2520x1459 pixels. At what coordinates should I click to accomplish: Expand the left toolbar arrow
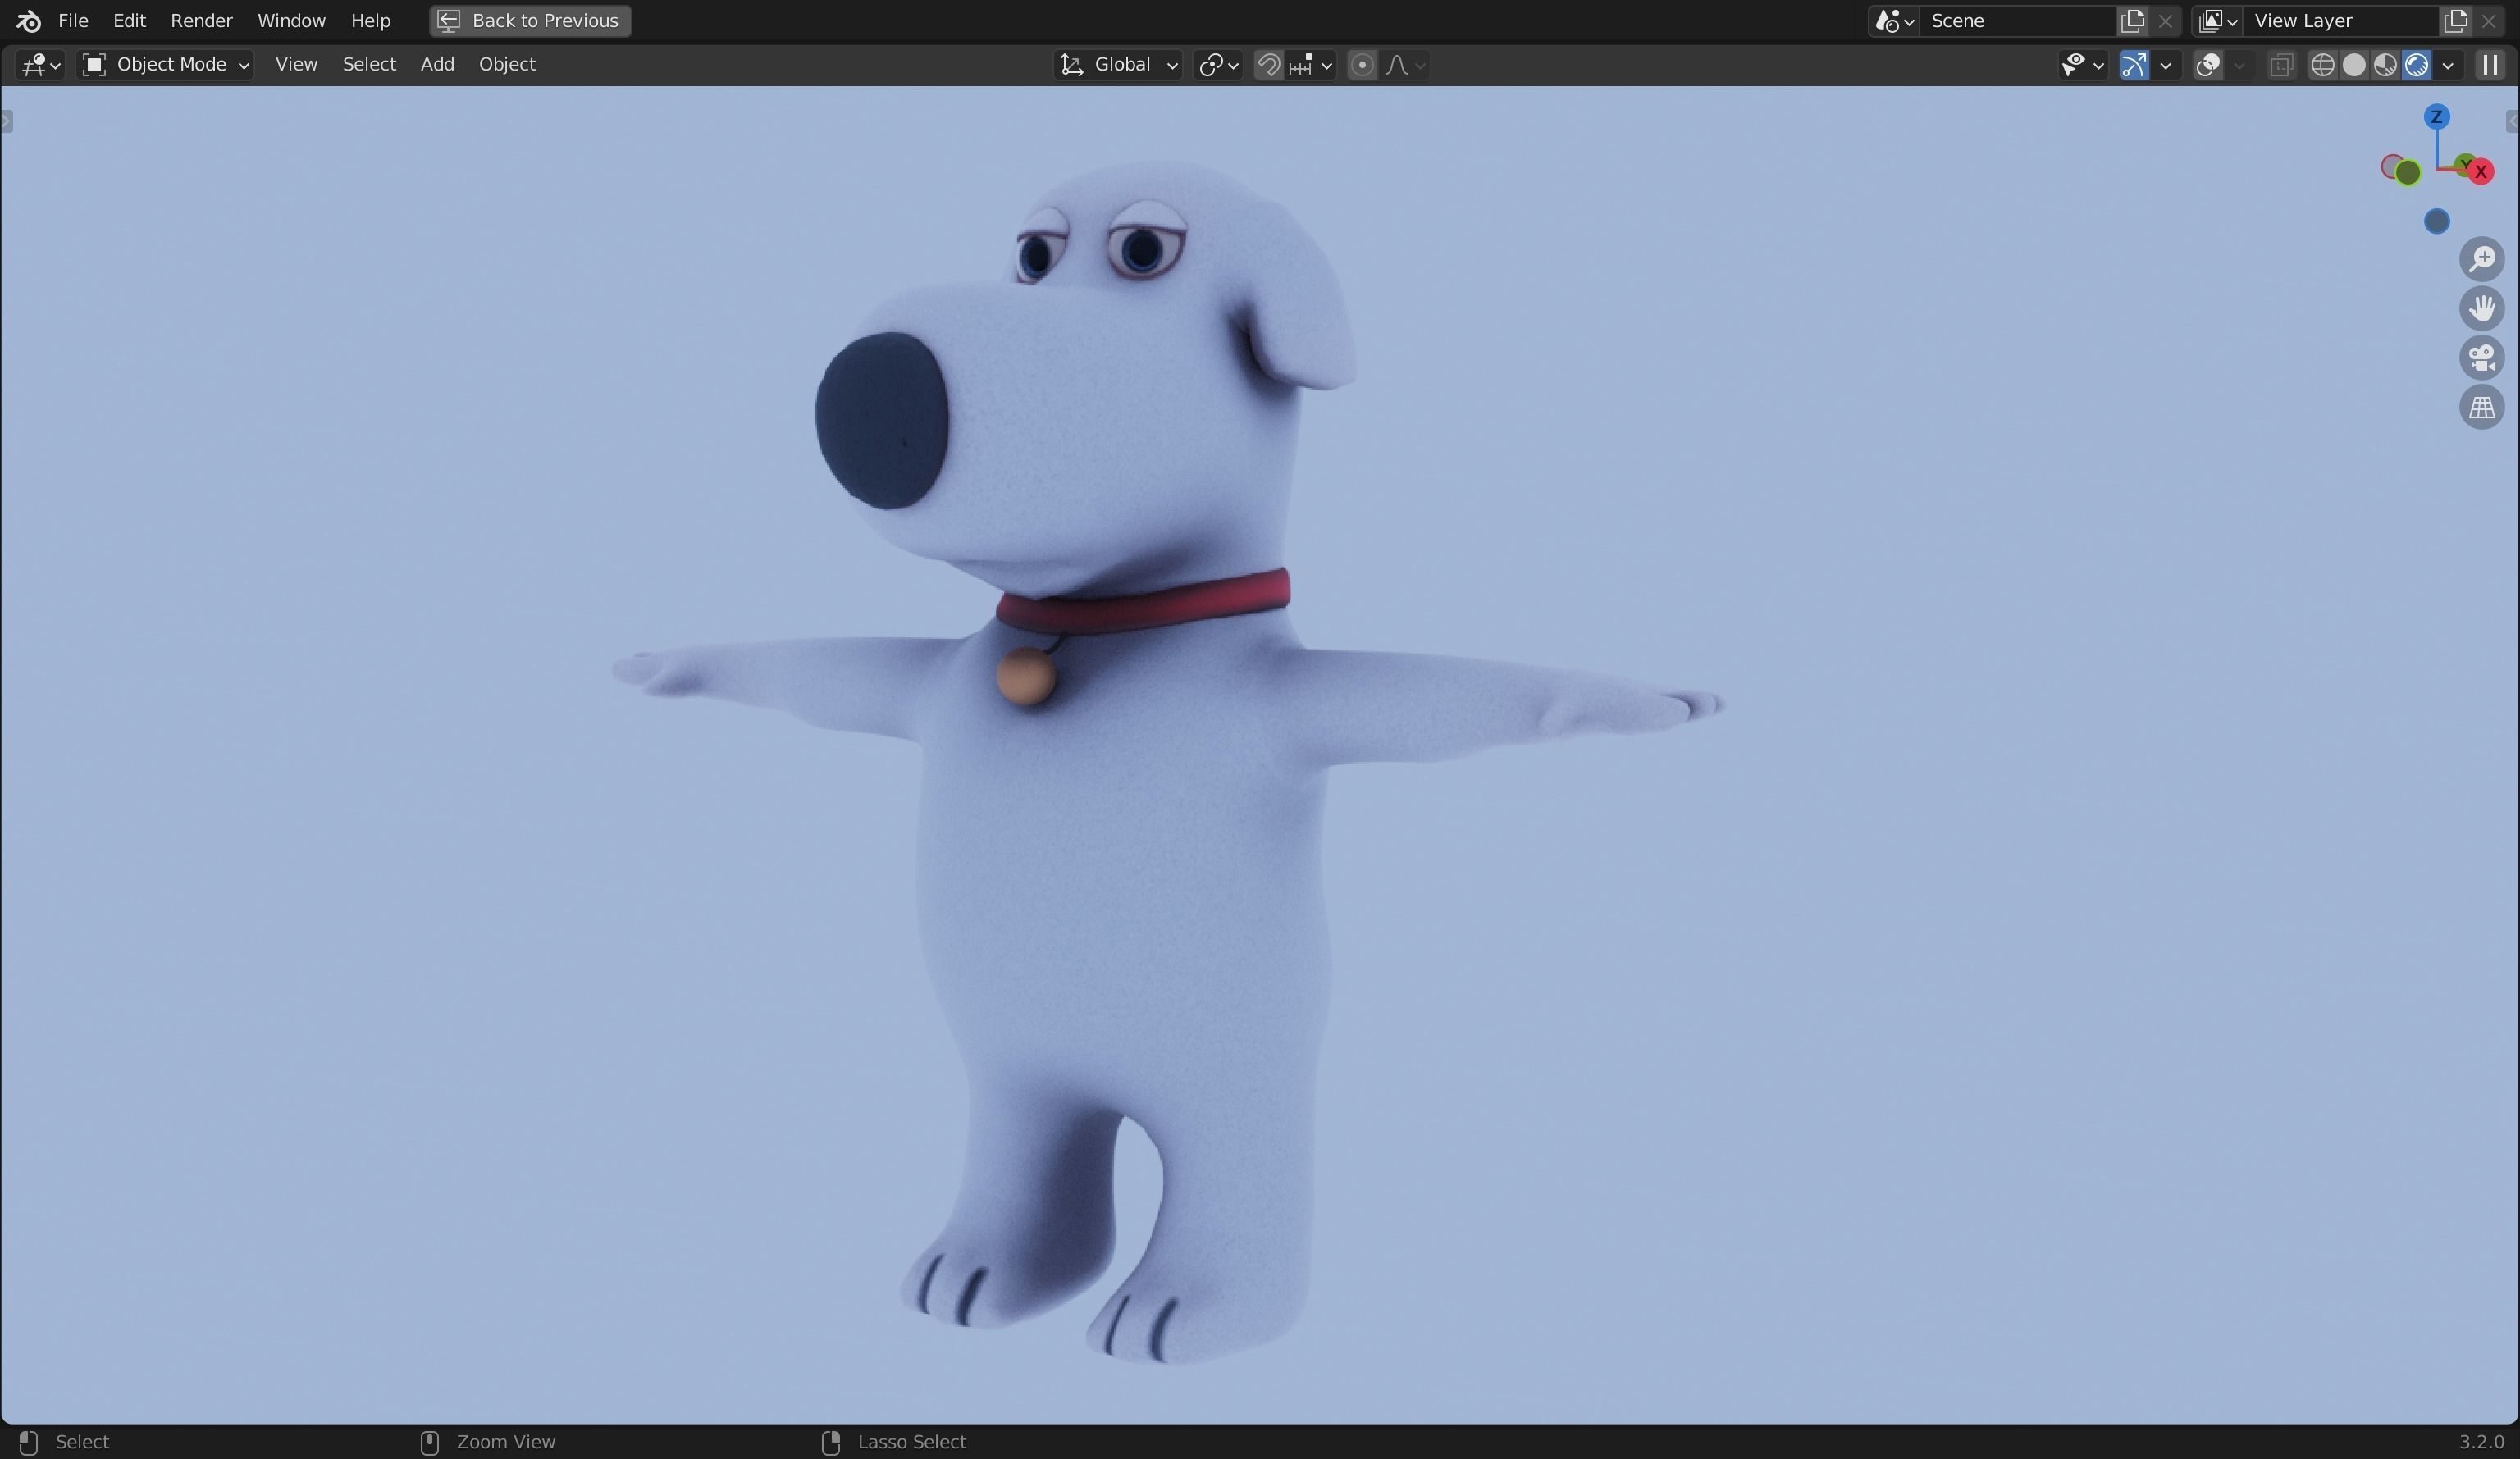[6, 121]
